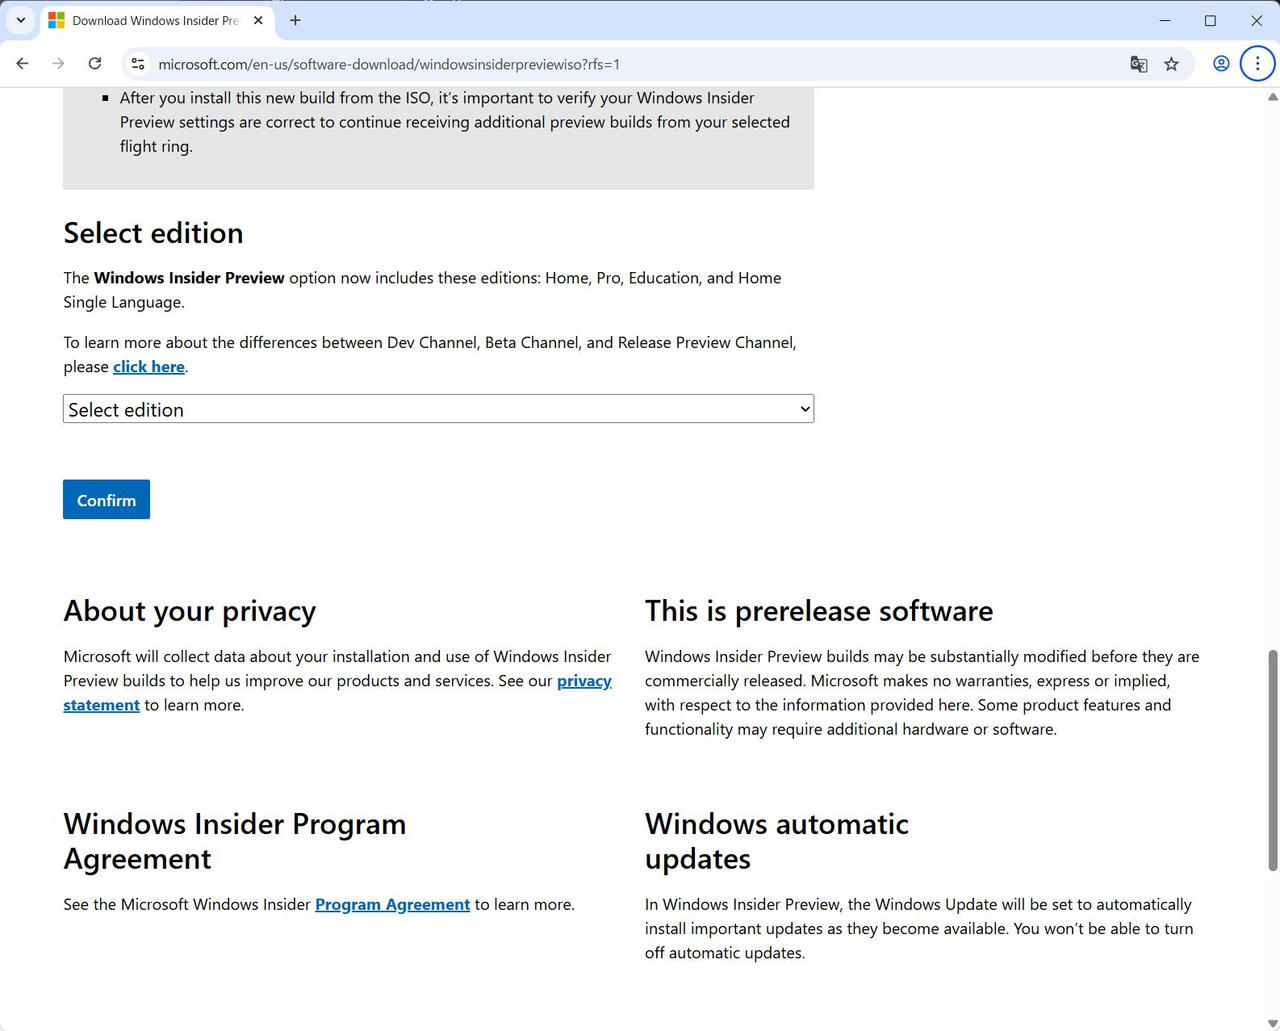1280x1031 pixels.
Task: Open the Program Agreement link
Action: pyautogui.click(x=392, y=905)
